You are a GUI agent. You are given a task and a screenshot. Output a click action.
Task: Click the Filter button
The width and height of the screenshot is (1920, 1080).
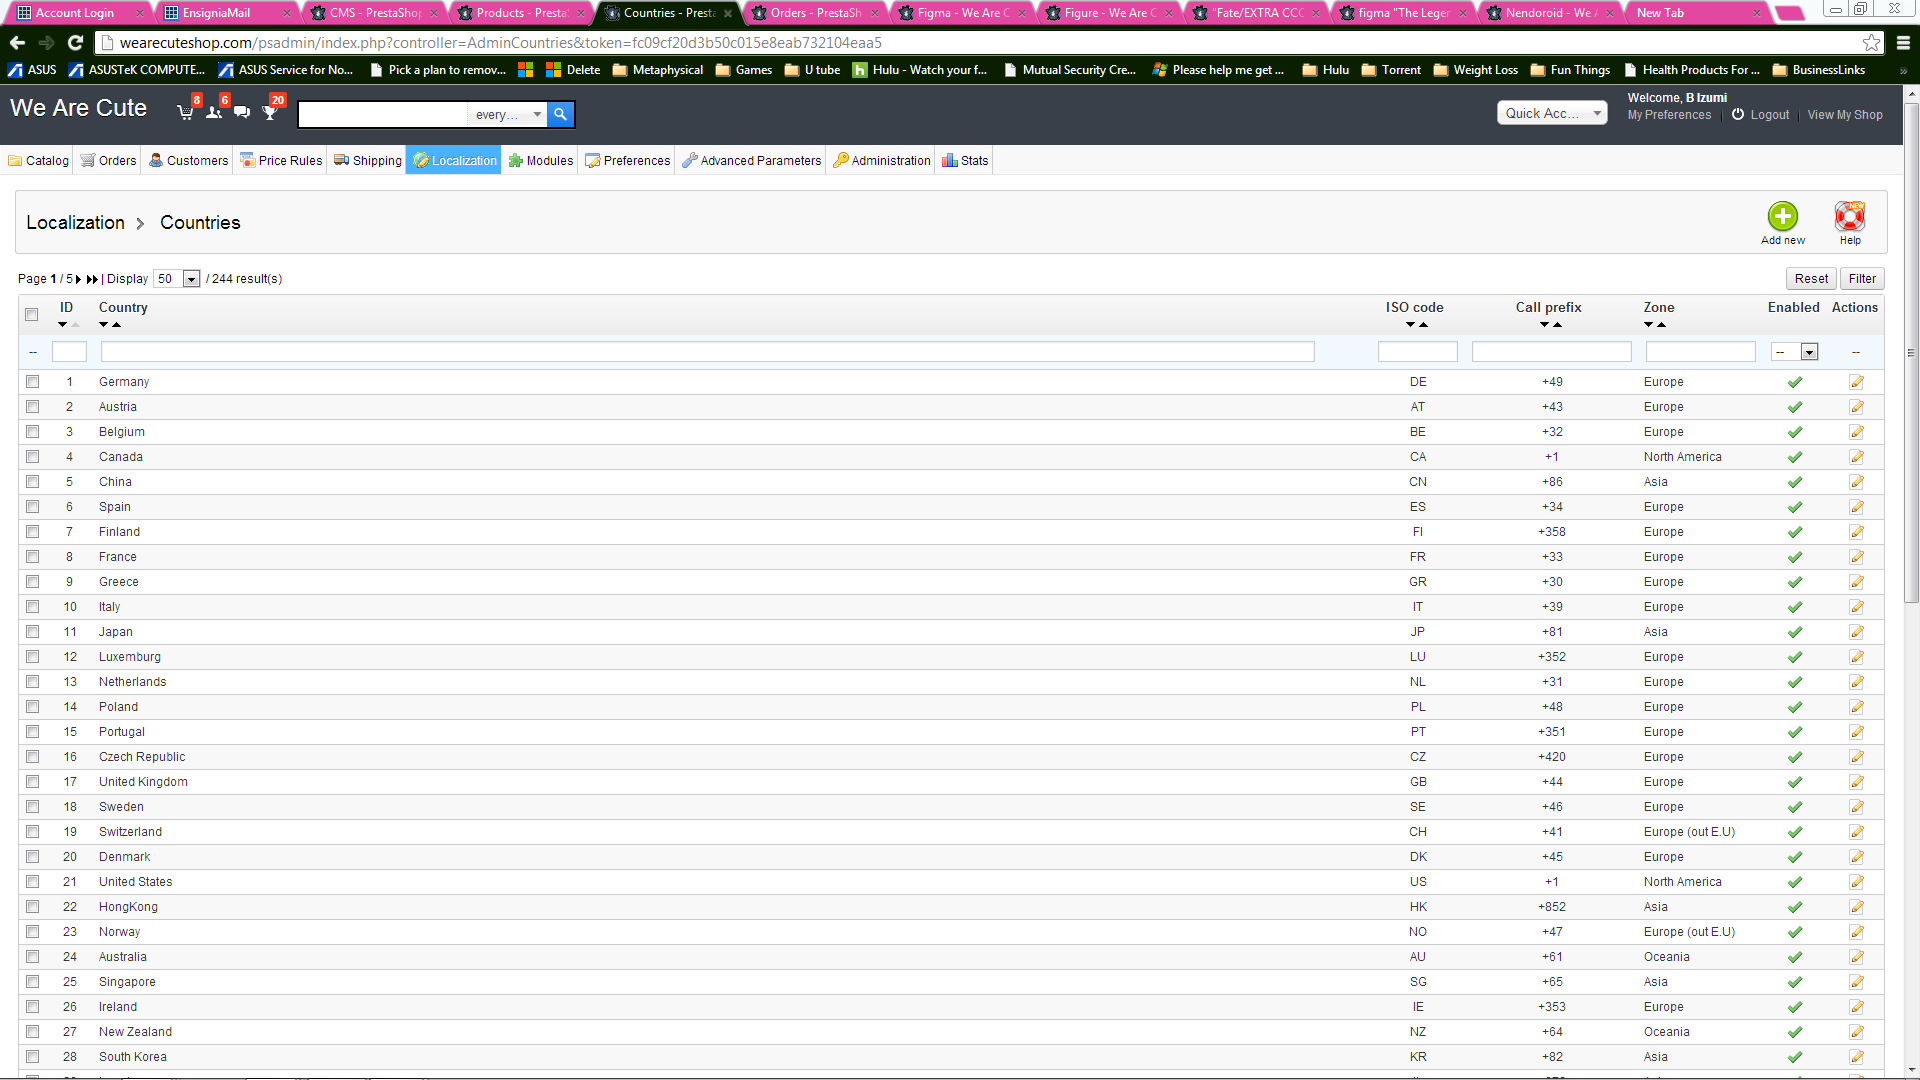point(1861,279)
